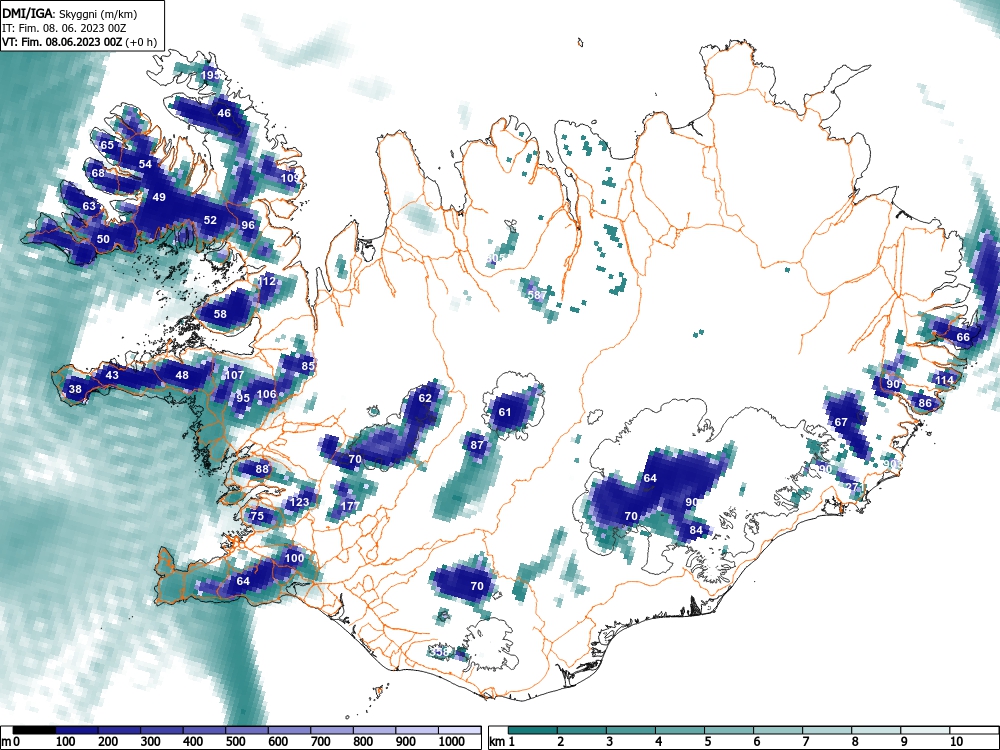The height and width of the screenshot is (750, 1000).
Task: Click the visibility value 107 on the map
Action: [235, 376]
